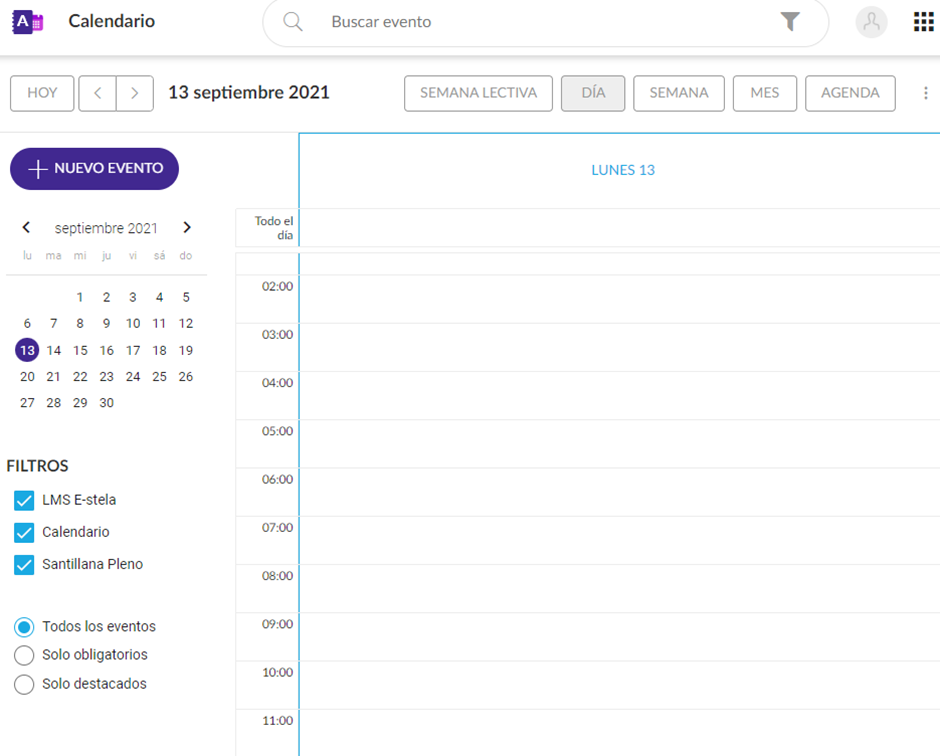
Task: Show previous month in mini calendar
Action: coord(26,228)
